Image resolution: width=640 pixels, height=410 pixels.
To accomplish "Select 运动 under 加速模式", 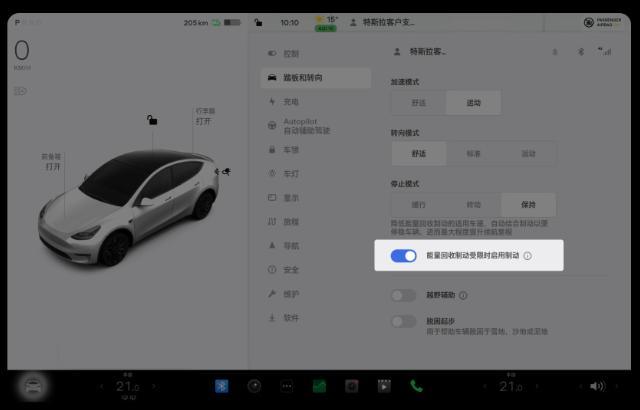I will 473,103.
